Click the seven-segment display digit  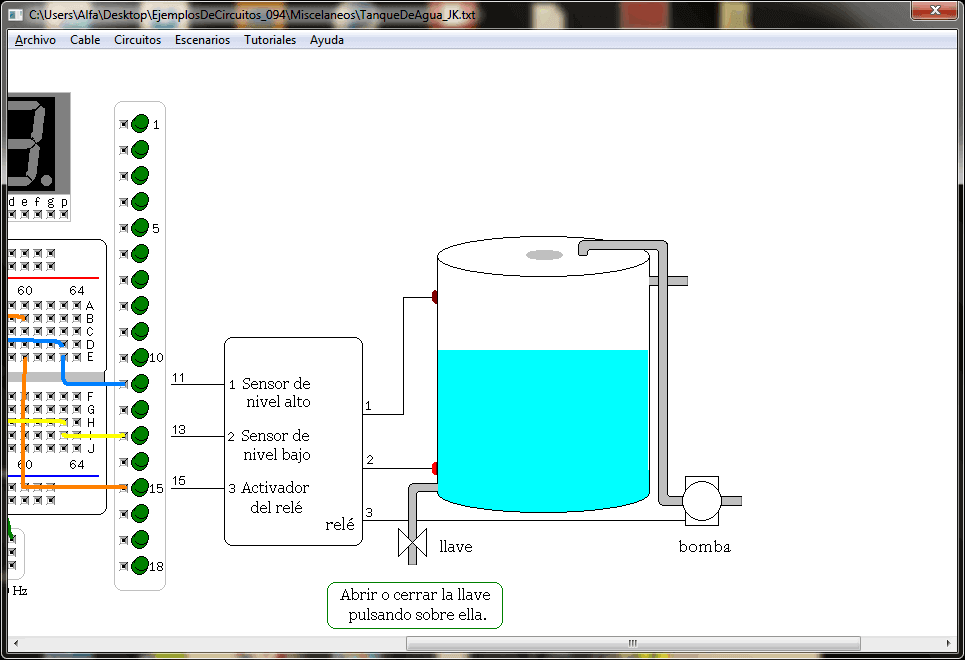tap(29, 142)
